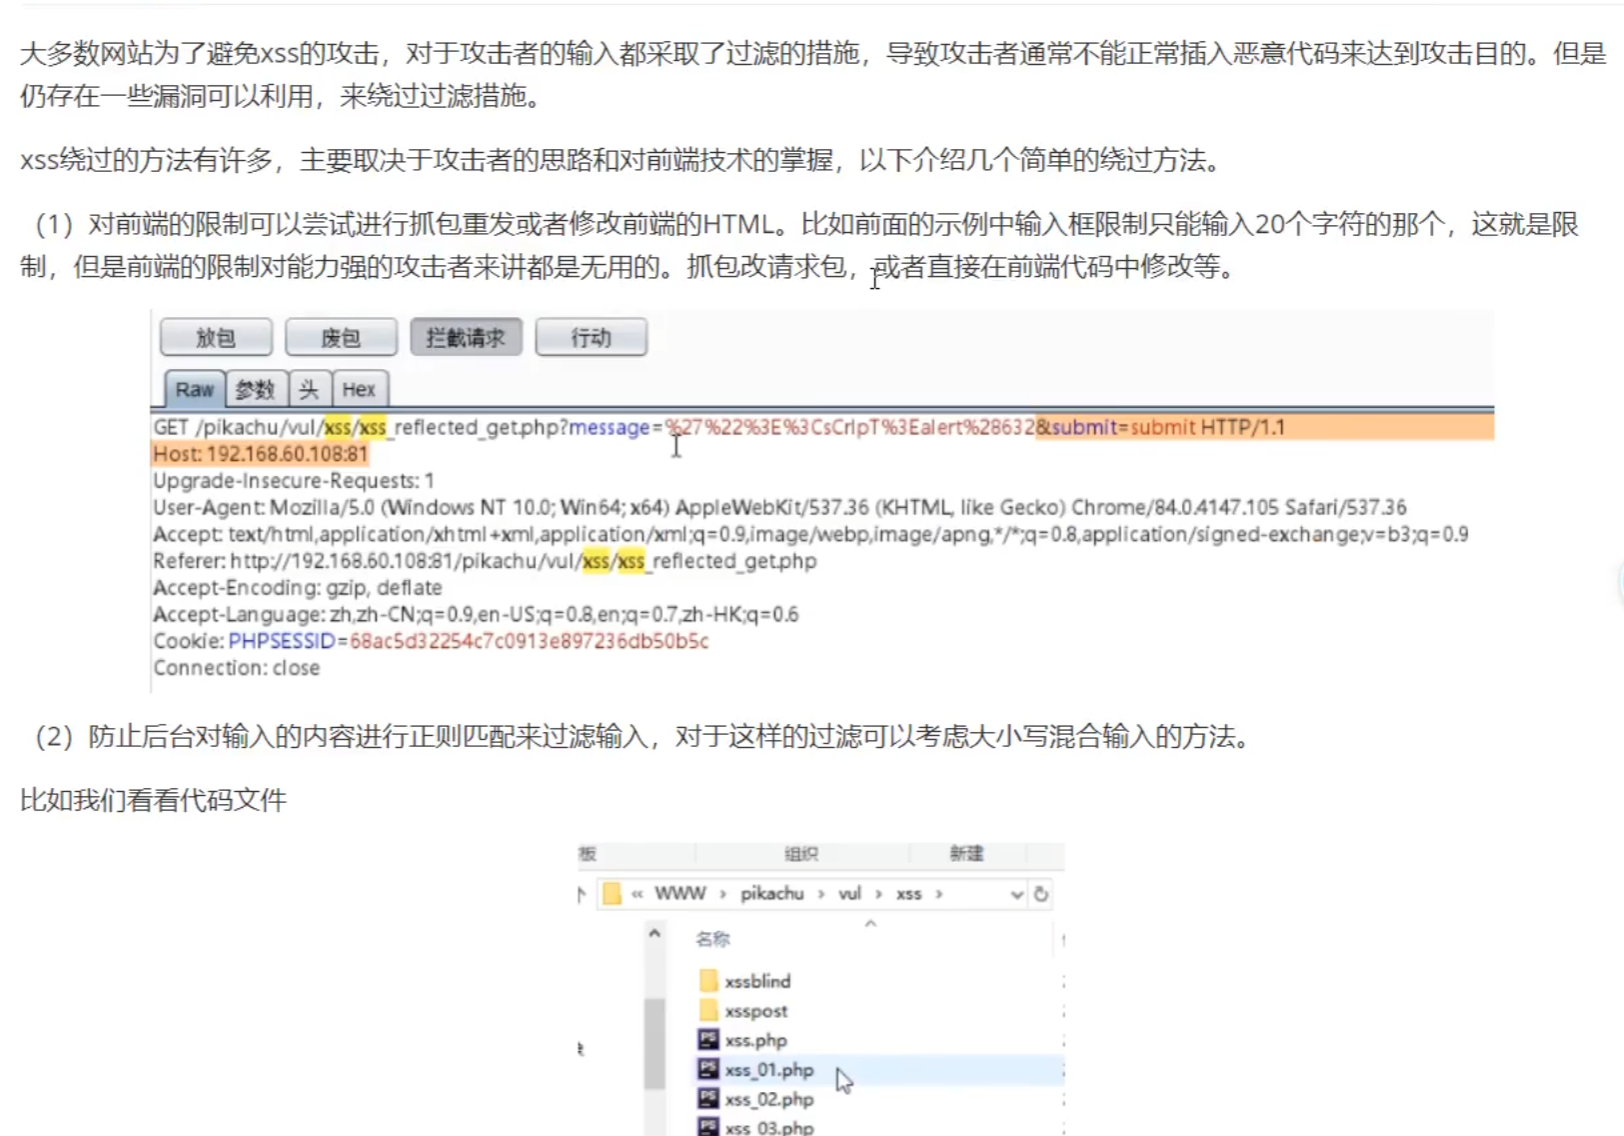Switch to the Hex tab
Viewport: 1624px width, 1136px height.
point(360,389)
